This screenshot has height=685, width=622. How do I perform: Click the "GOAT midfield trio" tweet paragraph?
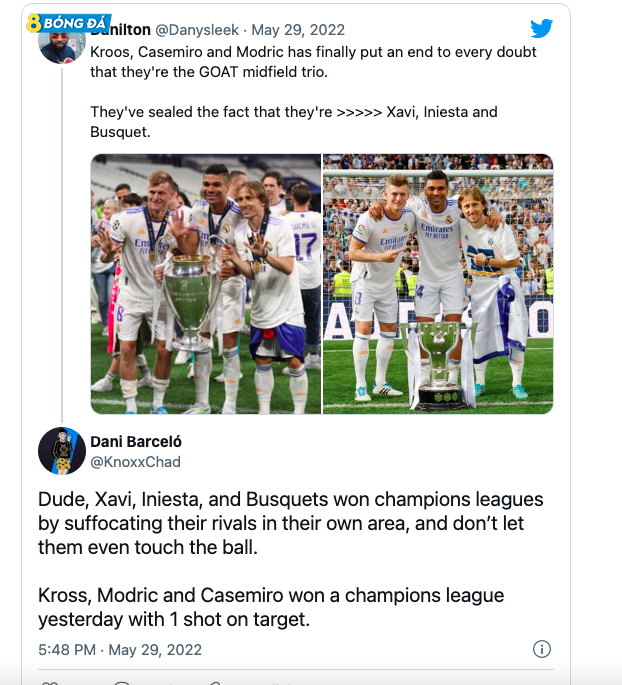point(313,60)
